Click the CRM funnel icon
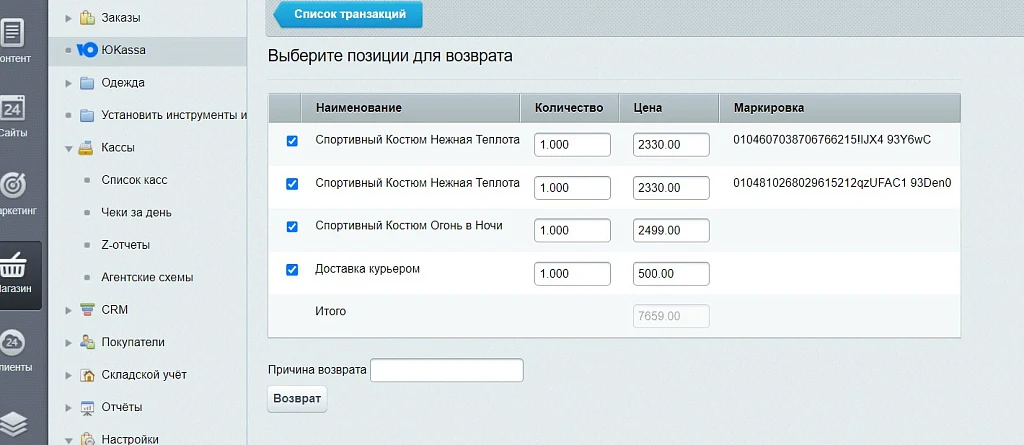 [87, 310]
